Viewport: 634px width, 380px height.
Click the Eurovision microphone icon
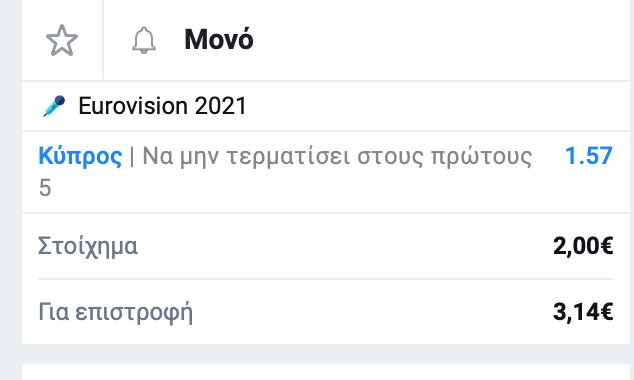(55, 106)
